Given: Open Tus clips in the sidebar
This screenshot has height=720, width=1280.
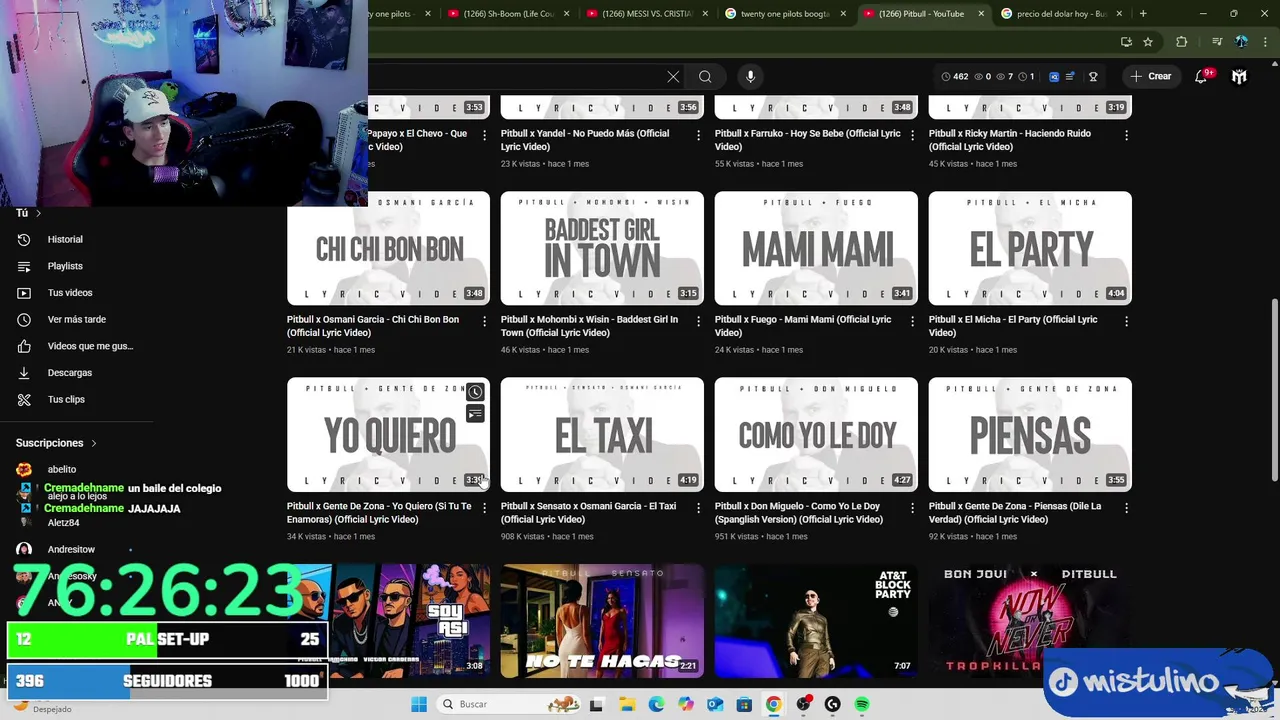Looking at the screenshot, I should pos(66,399).
